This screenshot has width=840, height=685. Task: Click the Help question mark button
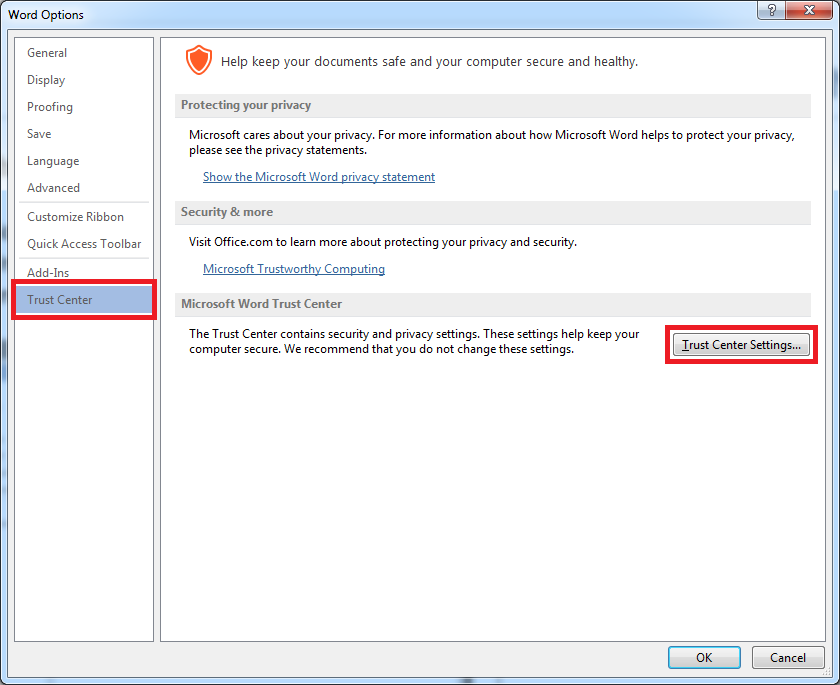pos(771,10)
